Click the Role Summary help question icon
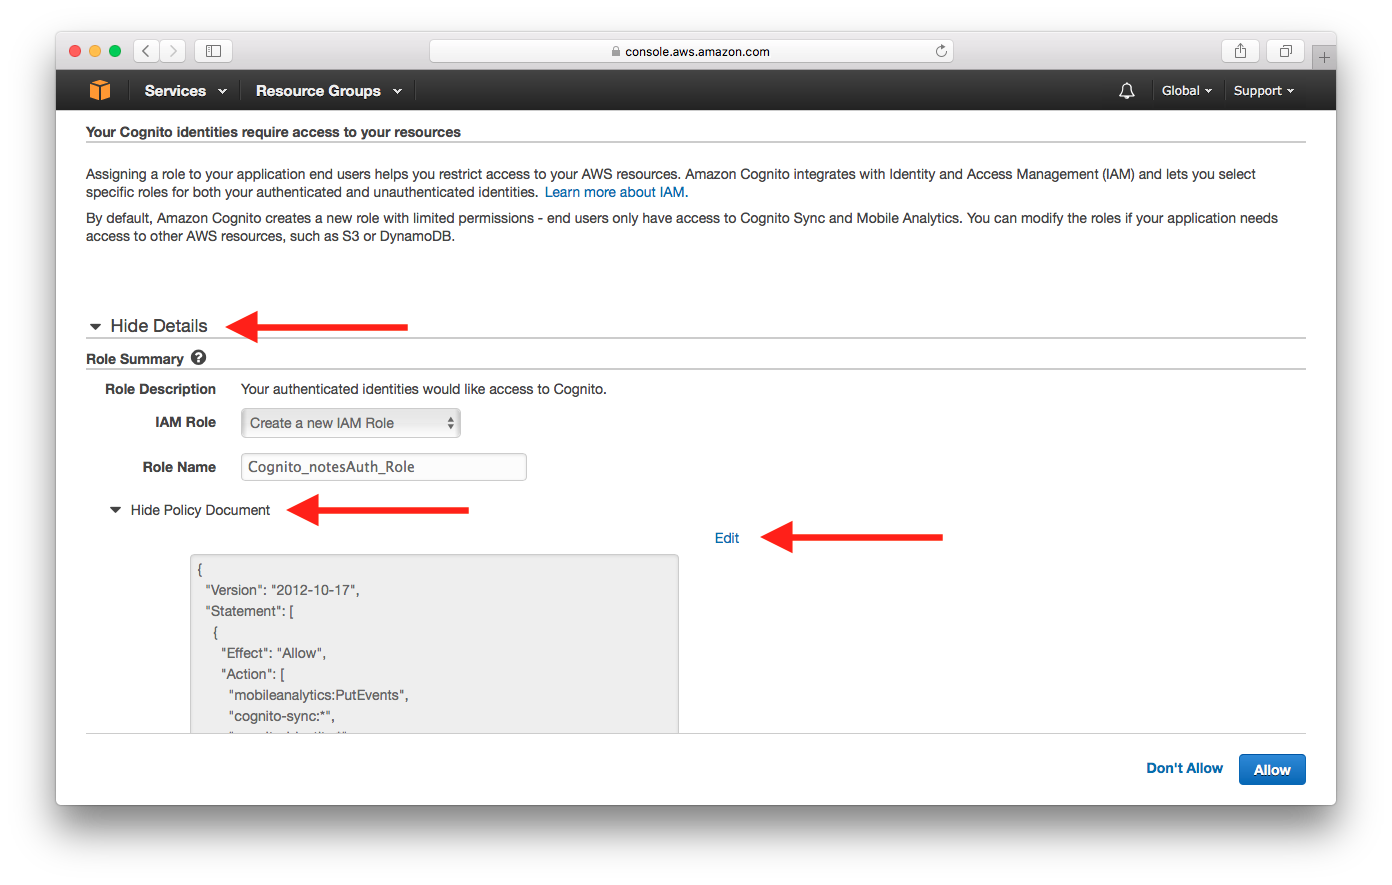This screenshot has height=885, width=1392. (198, 357)
